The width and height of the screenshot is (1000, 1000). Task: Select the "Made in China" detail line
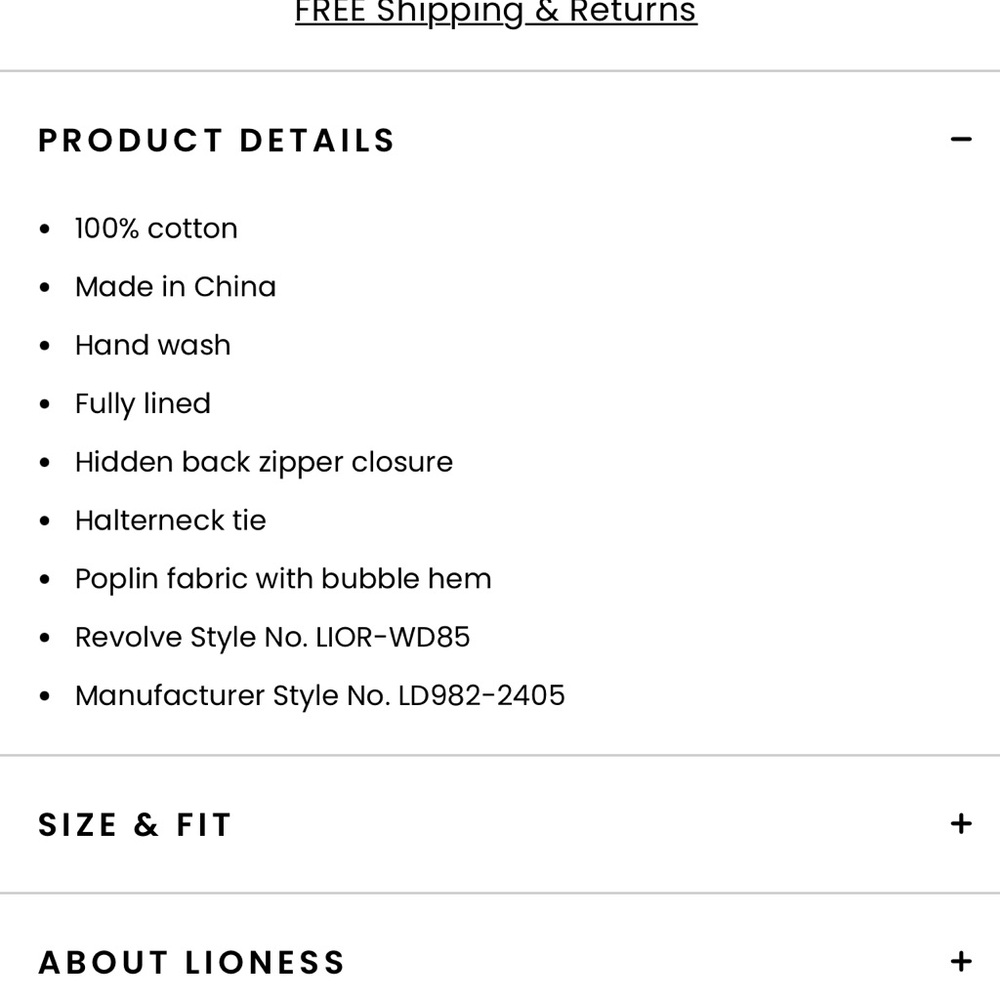175,287
